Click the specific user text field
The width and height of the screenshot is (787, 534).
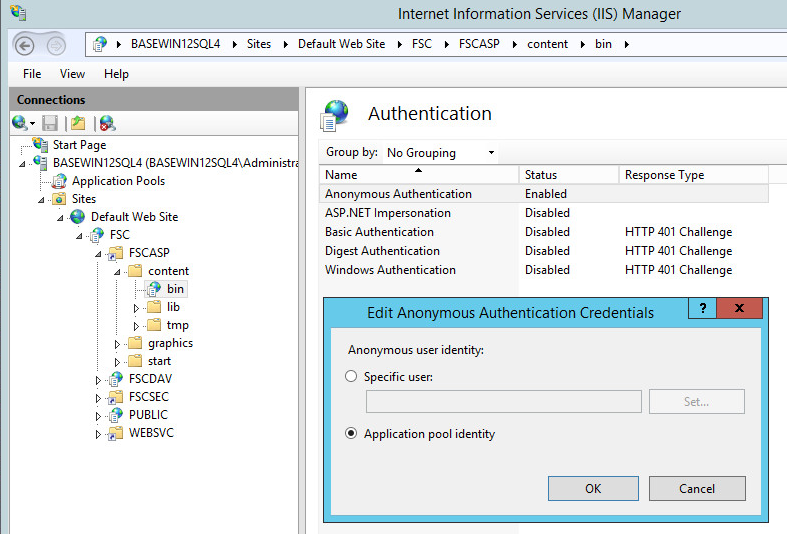pos(503,402)
